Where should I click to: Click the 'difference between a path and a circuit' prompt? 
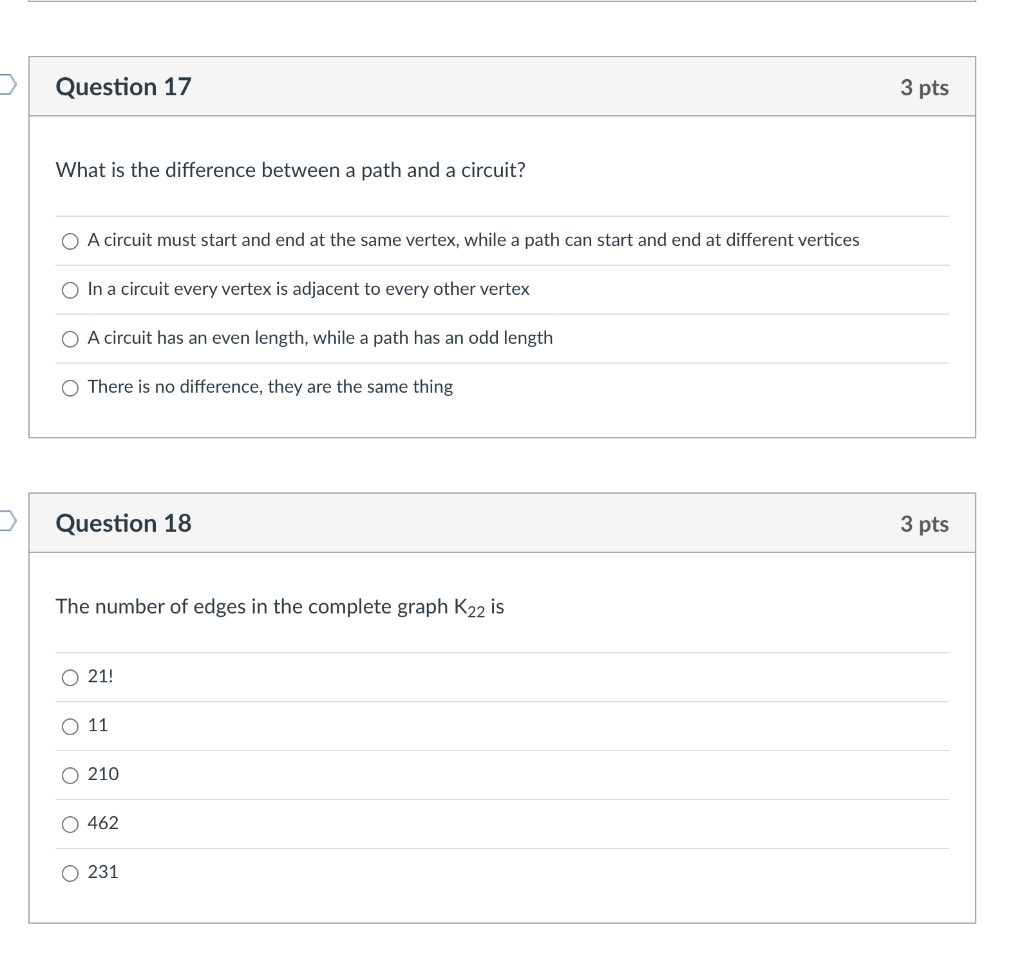pos(291,170)
